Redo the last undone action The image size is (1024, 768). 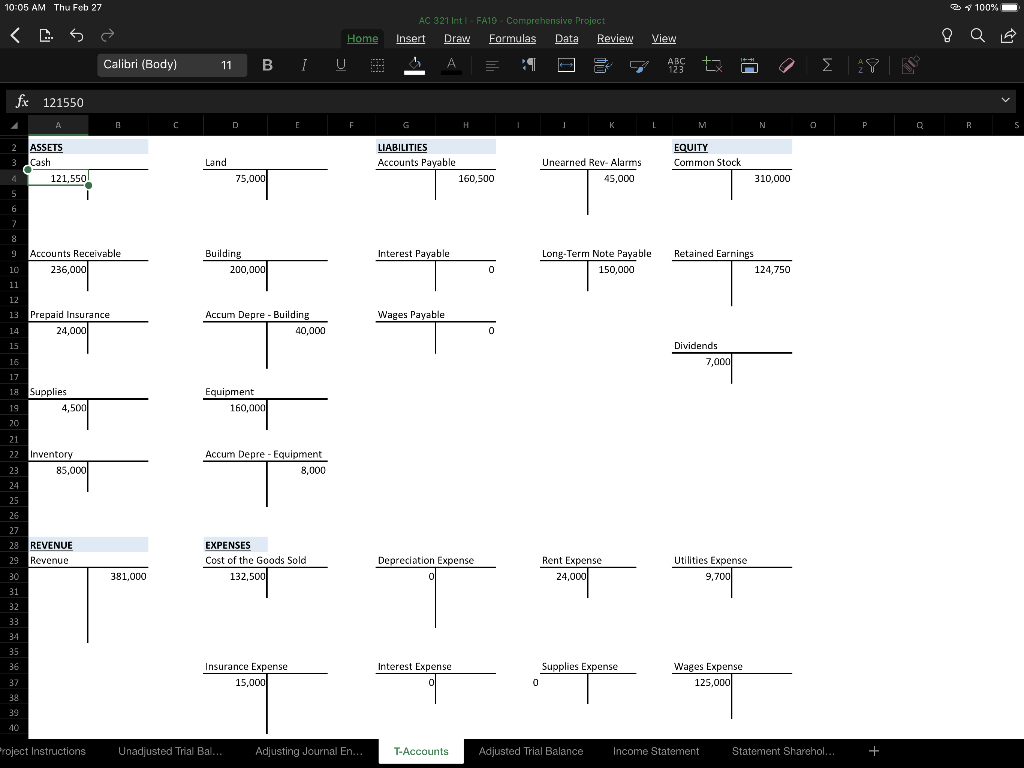pyautogui.click(x=107, y=36)
